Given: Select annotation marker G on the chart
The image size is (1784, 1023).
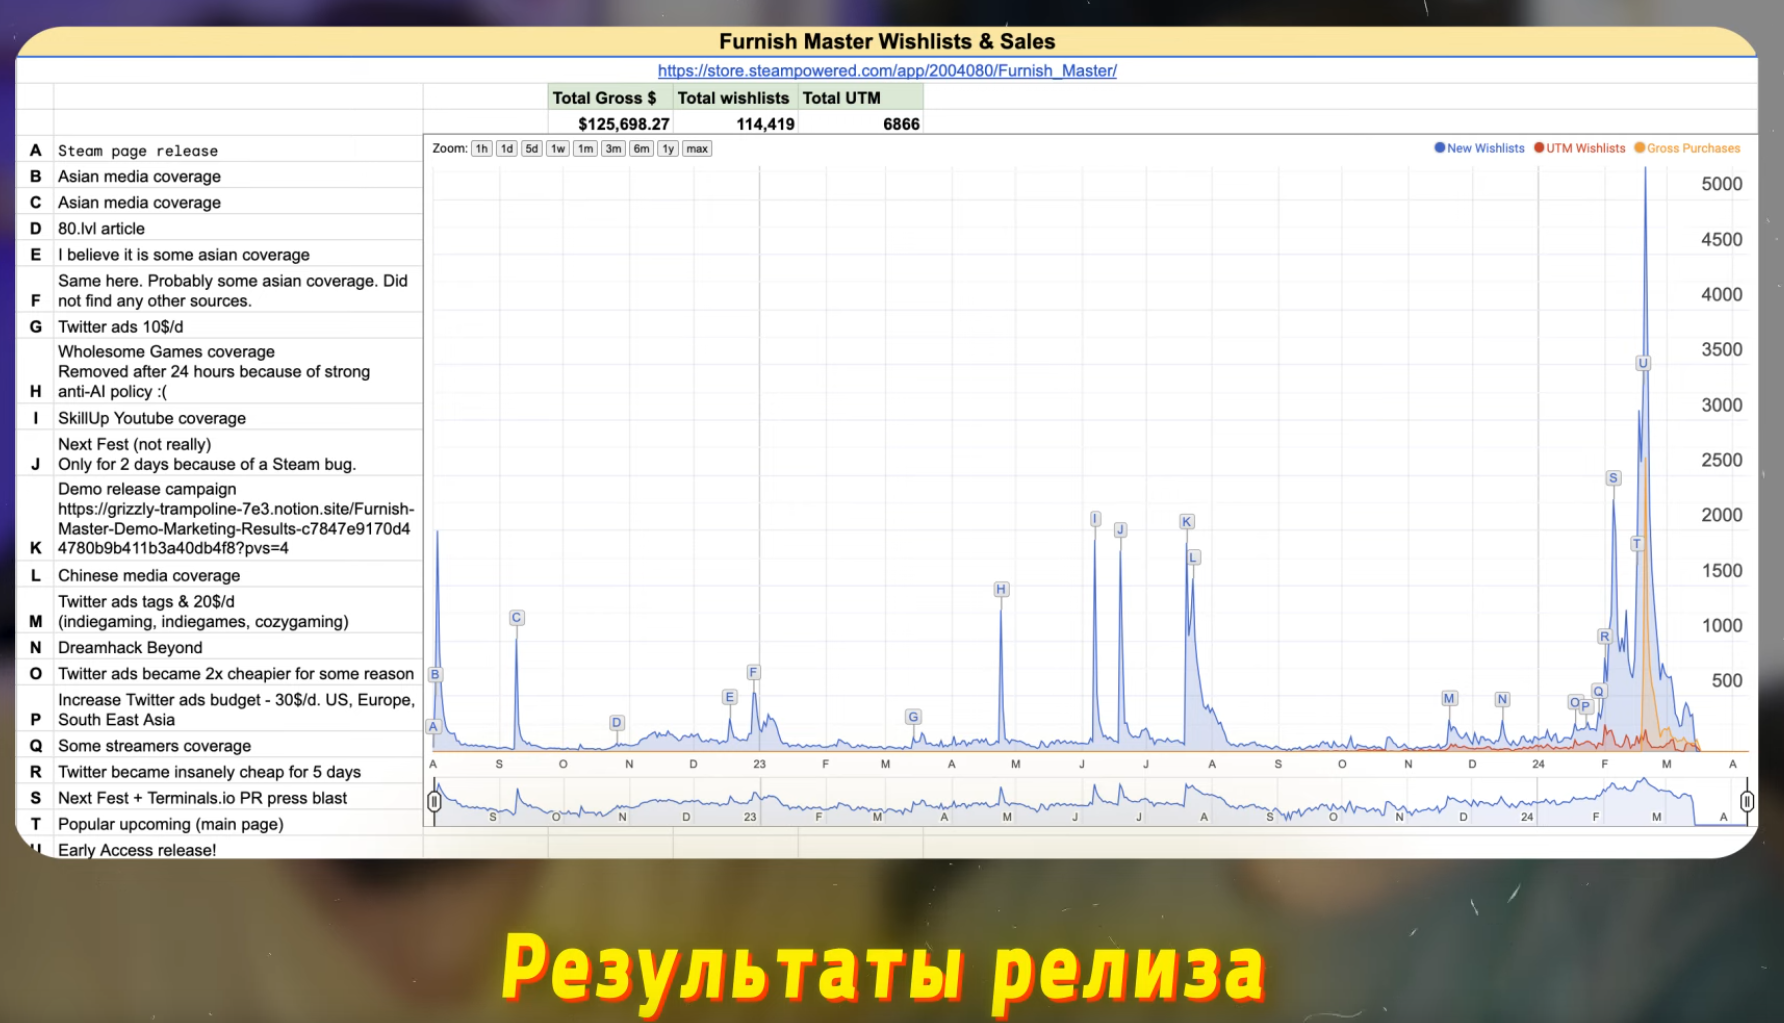Looking at the screenshot, I should click(x=913, y=717).
